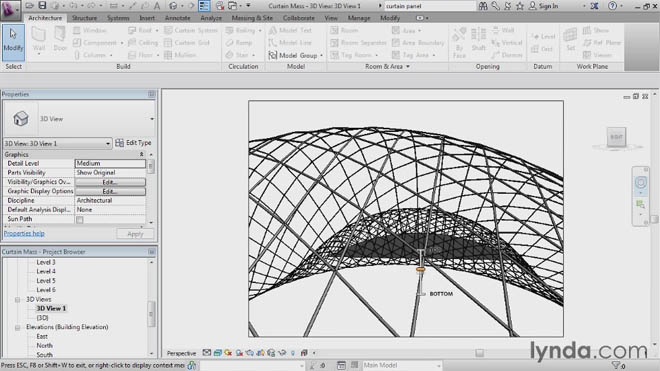660x371 pixels.
Task: Click the Wall tool icon
Action: click(x=39, y=40)
